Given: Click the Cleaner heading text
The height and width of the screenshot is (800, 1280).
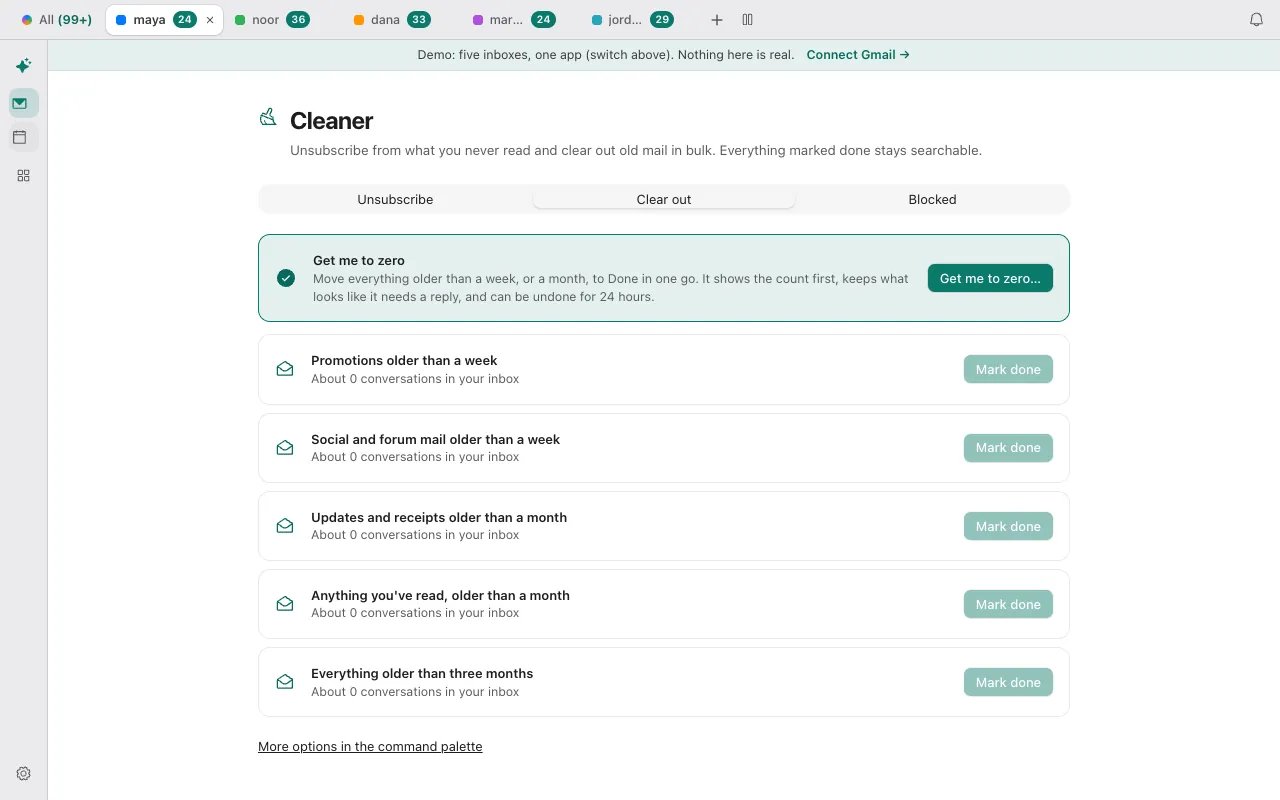Looking at the screenshot, I should [331, 121].
